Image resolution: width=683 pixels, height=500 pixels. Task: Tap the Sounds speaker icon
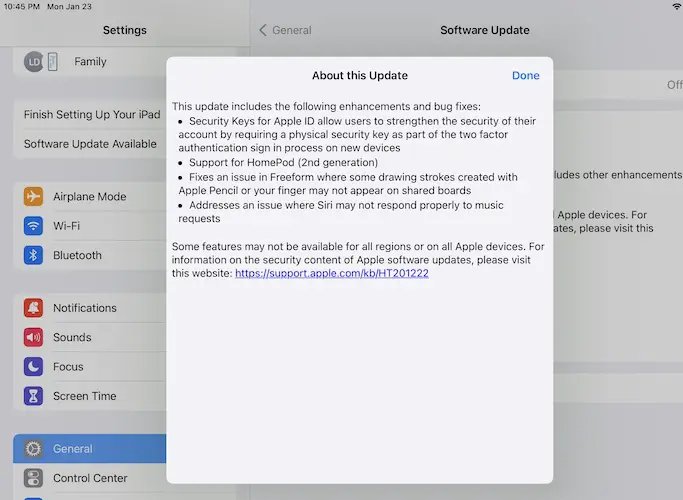pyautogui.click(x=34, y=338)
